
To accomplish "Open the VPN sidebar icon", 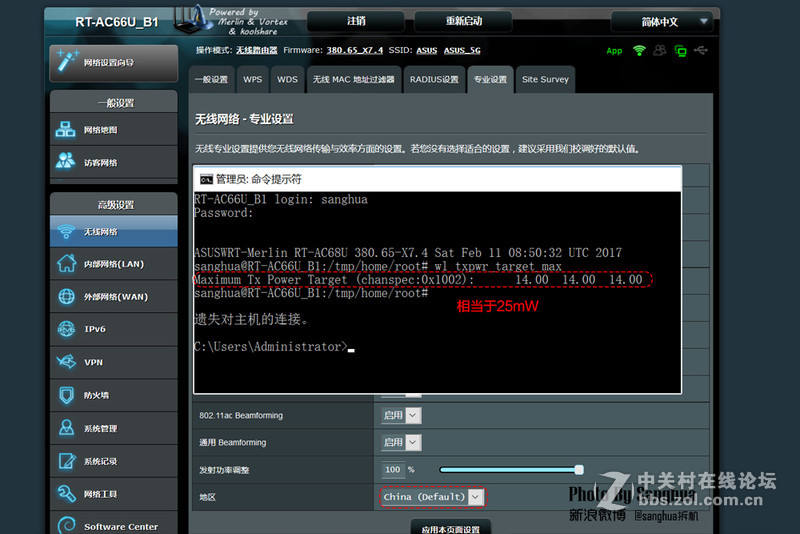I will point(66,362).
